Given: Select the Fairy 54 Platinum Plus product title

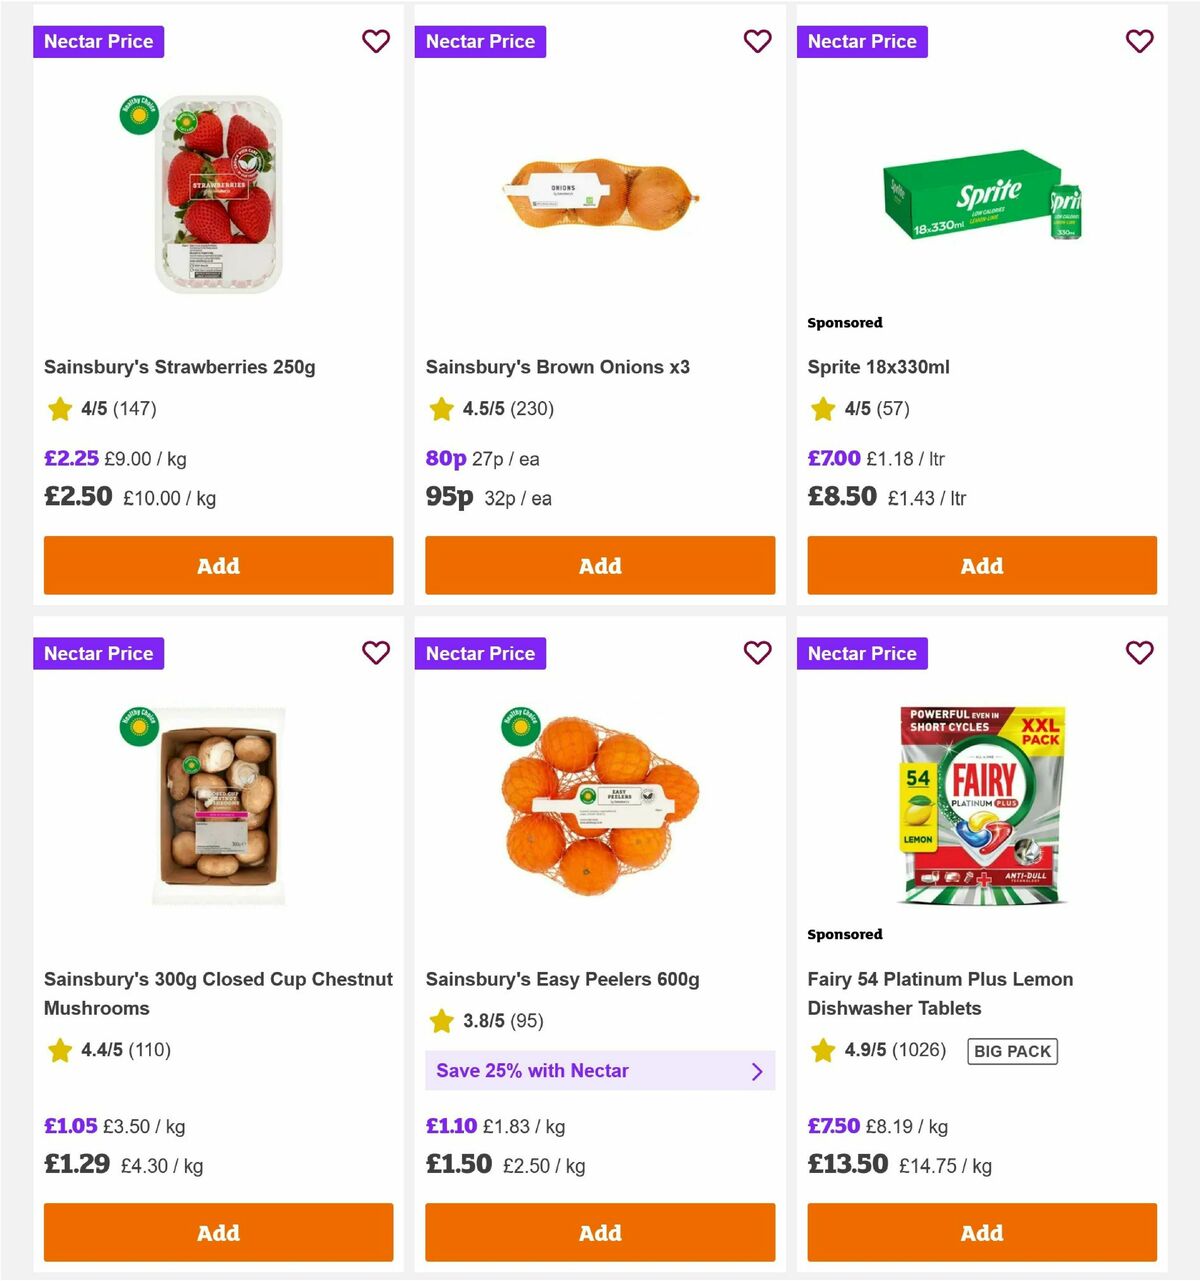Looking at the screenshot, I should (940, 993).
